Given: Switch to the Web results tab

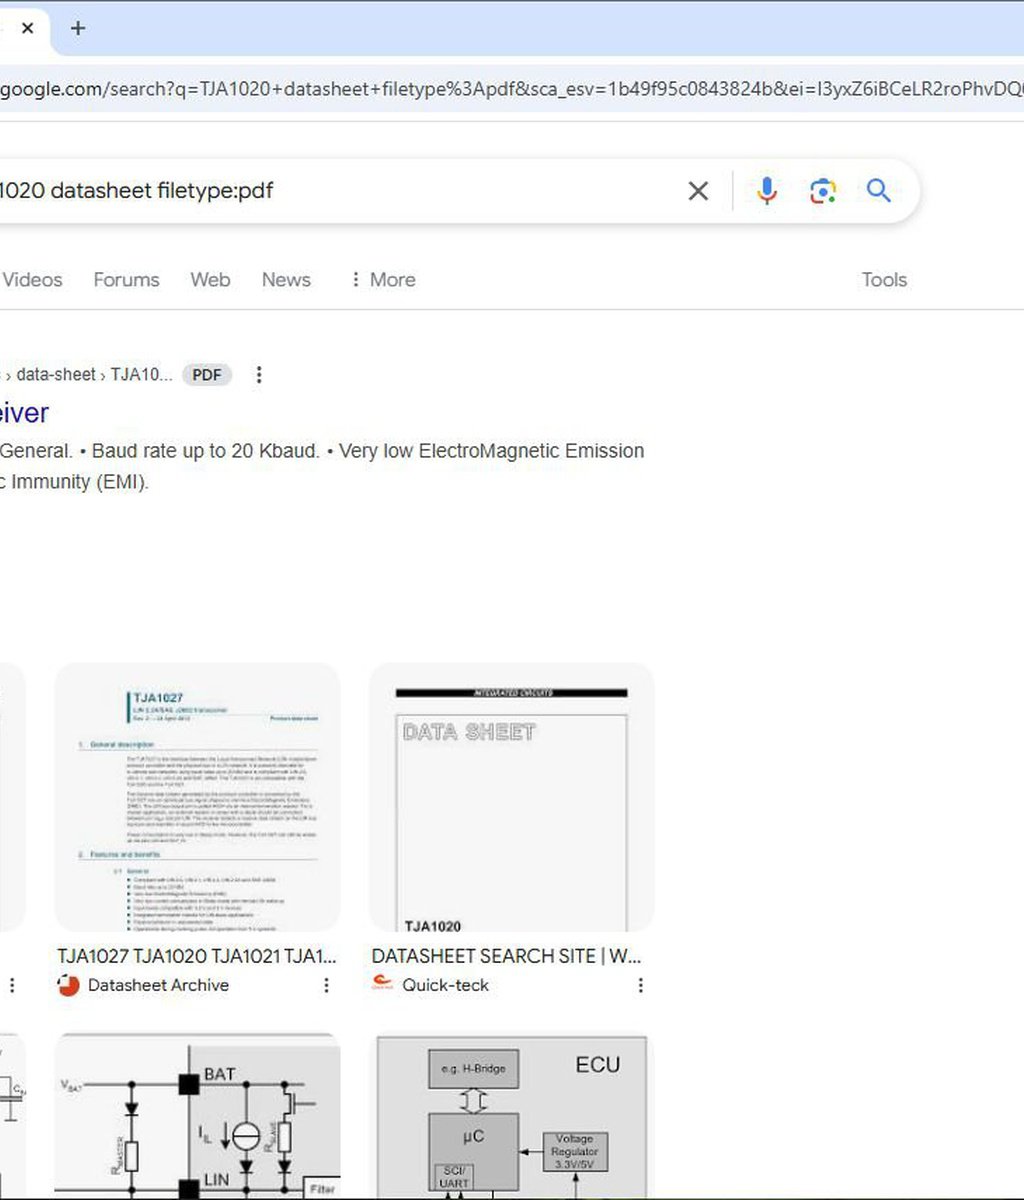Looking at the screenshot, I should point(210,280).
